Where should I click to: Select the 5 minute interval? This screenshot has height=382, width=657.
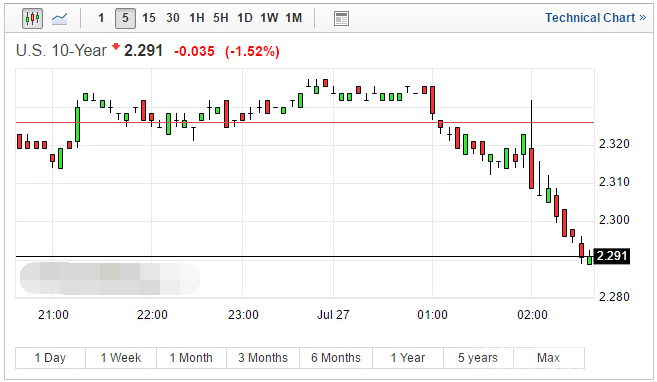125,18
